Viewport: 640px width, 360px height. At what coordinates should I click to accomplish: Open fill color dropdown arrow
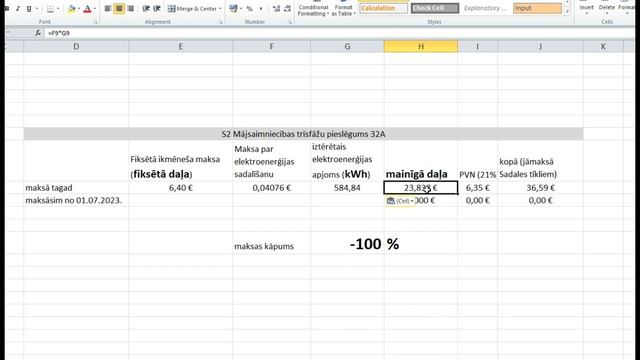tap(79, 9)
